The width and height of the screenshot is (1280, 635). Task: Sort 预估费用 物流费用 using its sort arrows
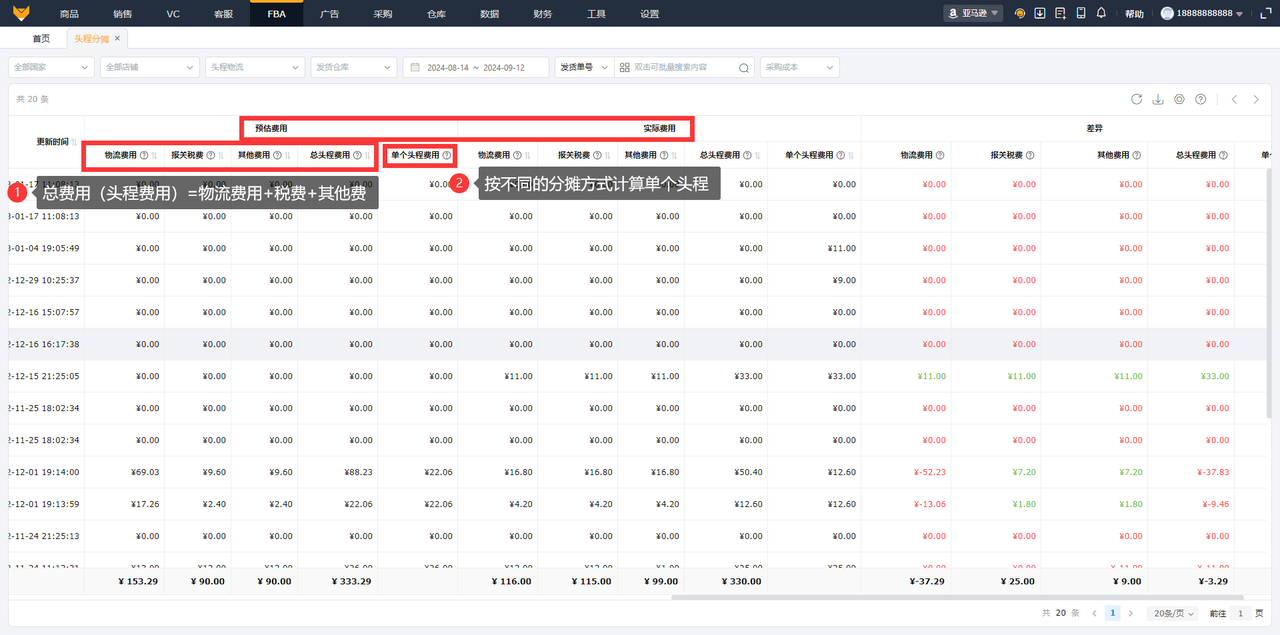click(x=155, y=155)
